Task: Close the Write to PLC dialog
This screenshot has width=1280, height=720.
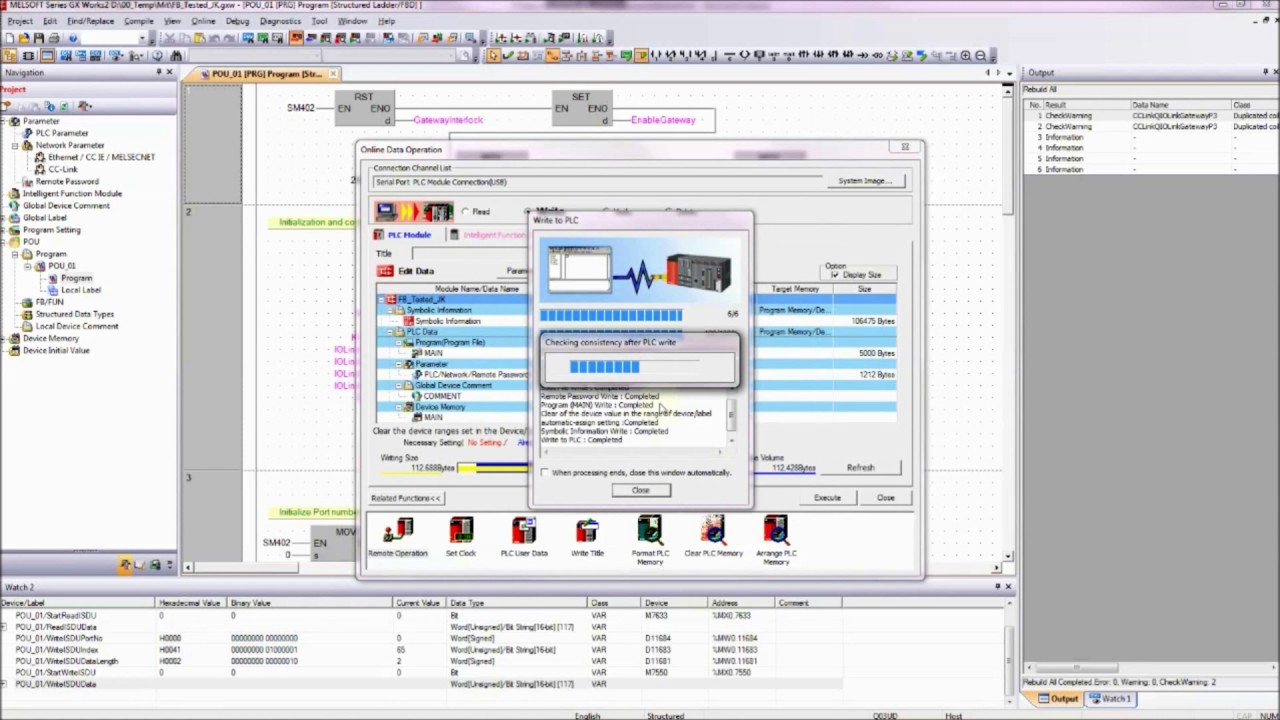Action: coord(640,491)
